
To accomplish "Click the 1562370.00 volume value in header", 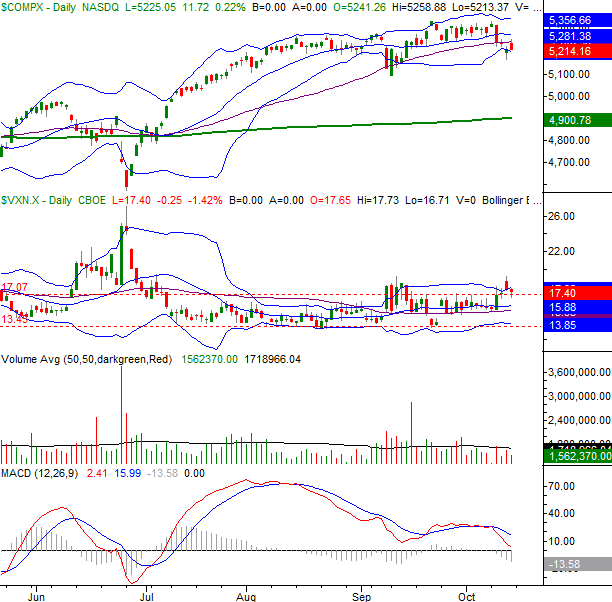I will (x=210, y=359).
